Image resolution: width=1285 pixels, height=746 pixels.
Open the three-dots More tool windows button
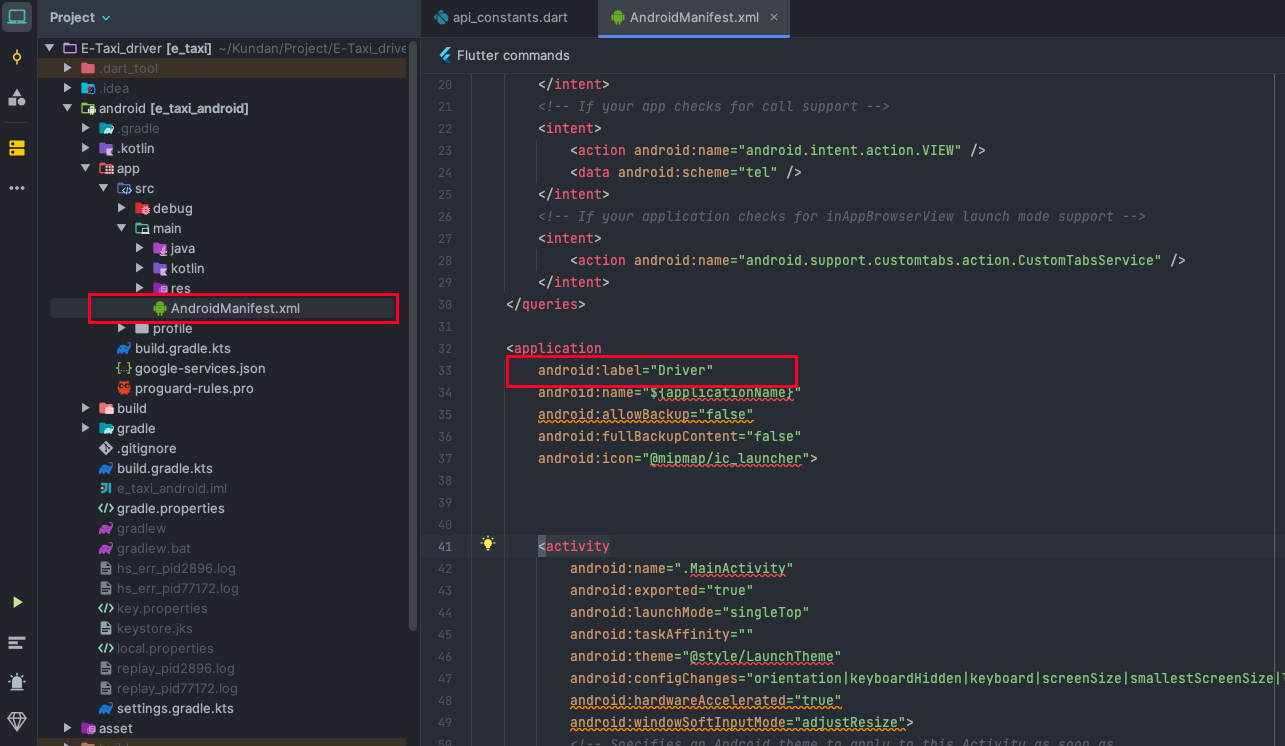tap(17, 188)
